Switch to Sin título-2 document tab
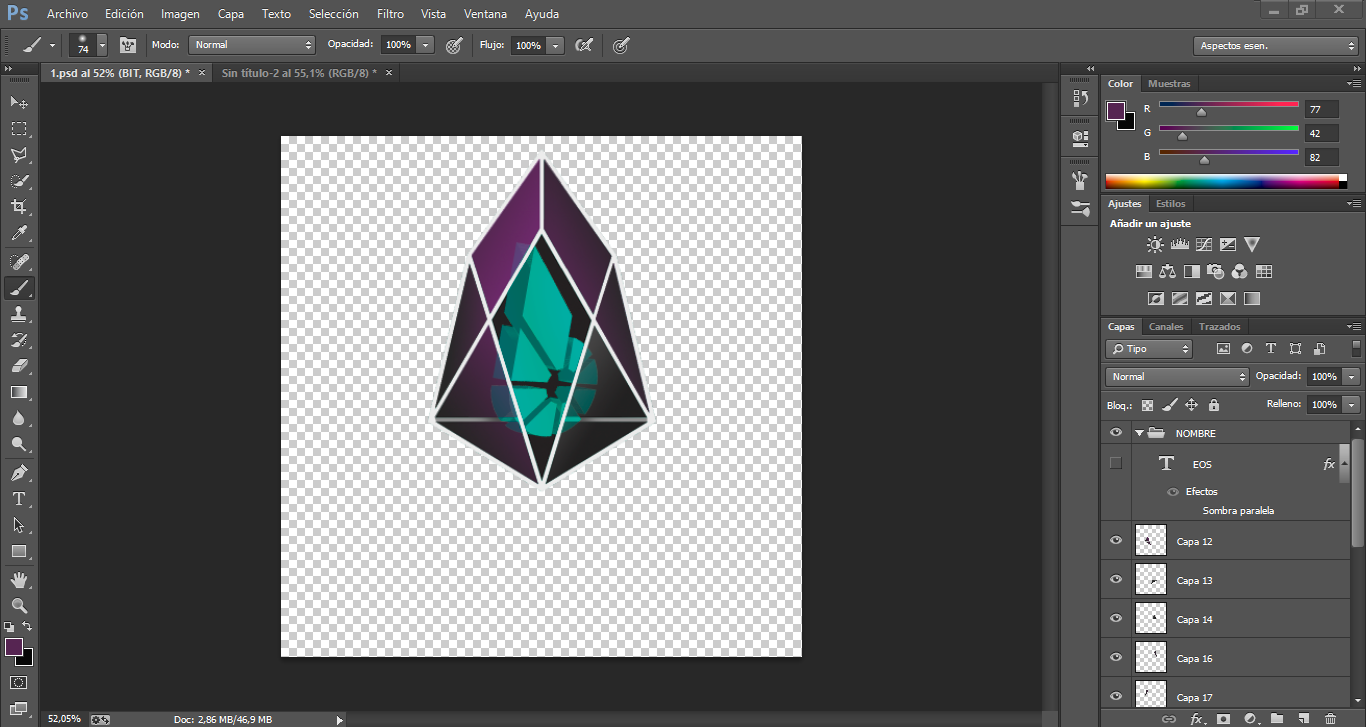Image resolution: width=1366 pixels, height=727 pixels. (x=299, y=73)
